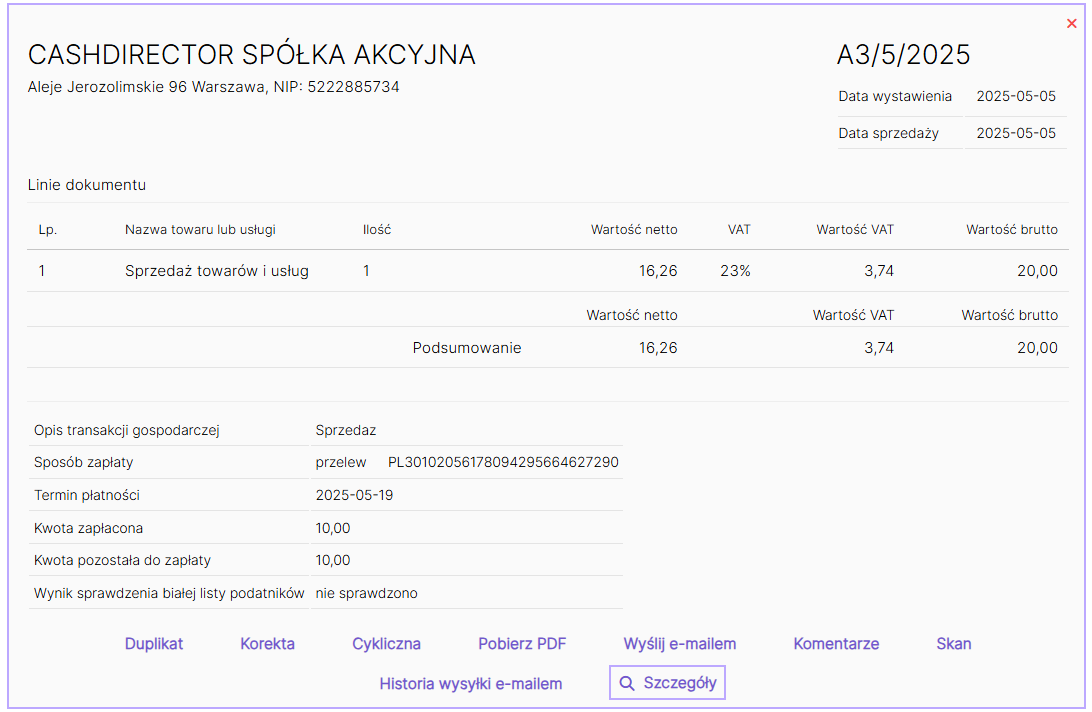Open Komentarze for the invoice
Image resolution: width=1092 pixels, height=712 pixels.
coord(836,644)
